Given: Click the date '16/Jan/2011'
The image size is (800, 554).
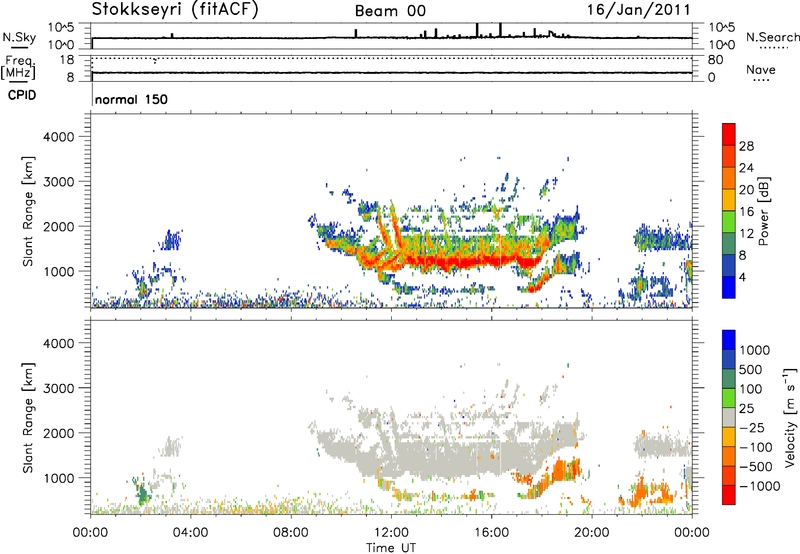Looking at the screenshot, I should (x=639, y=9).
